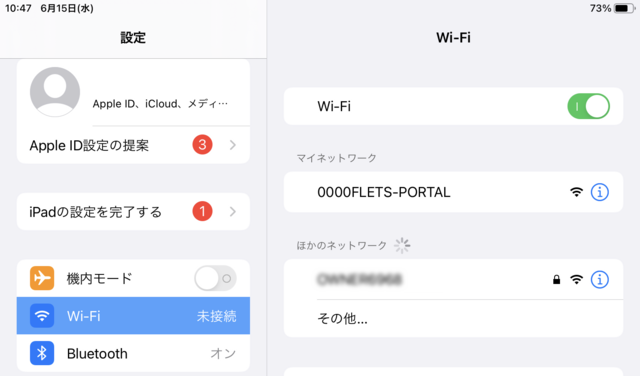Join the 0000FLETS-PORTAL network
The height and width of the screenshot is (376, 640).
[x=453, y=192]
